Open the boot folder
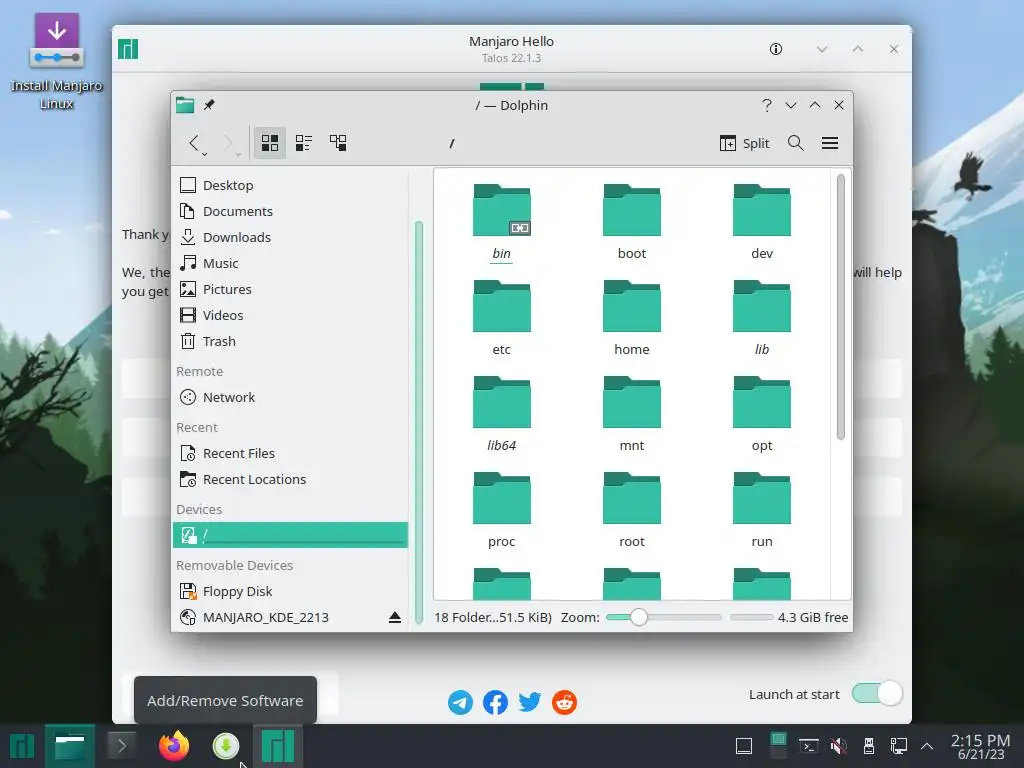This screenshot has height=768, width=1024. [632, 222]
